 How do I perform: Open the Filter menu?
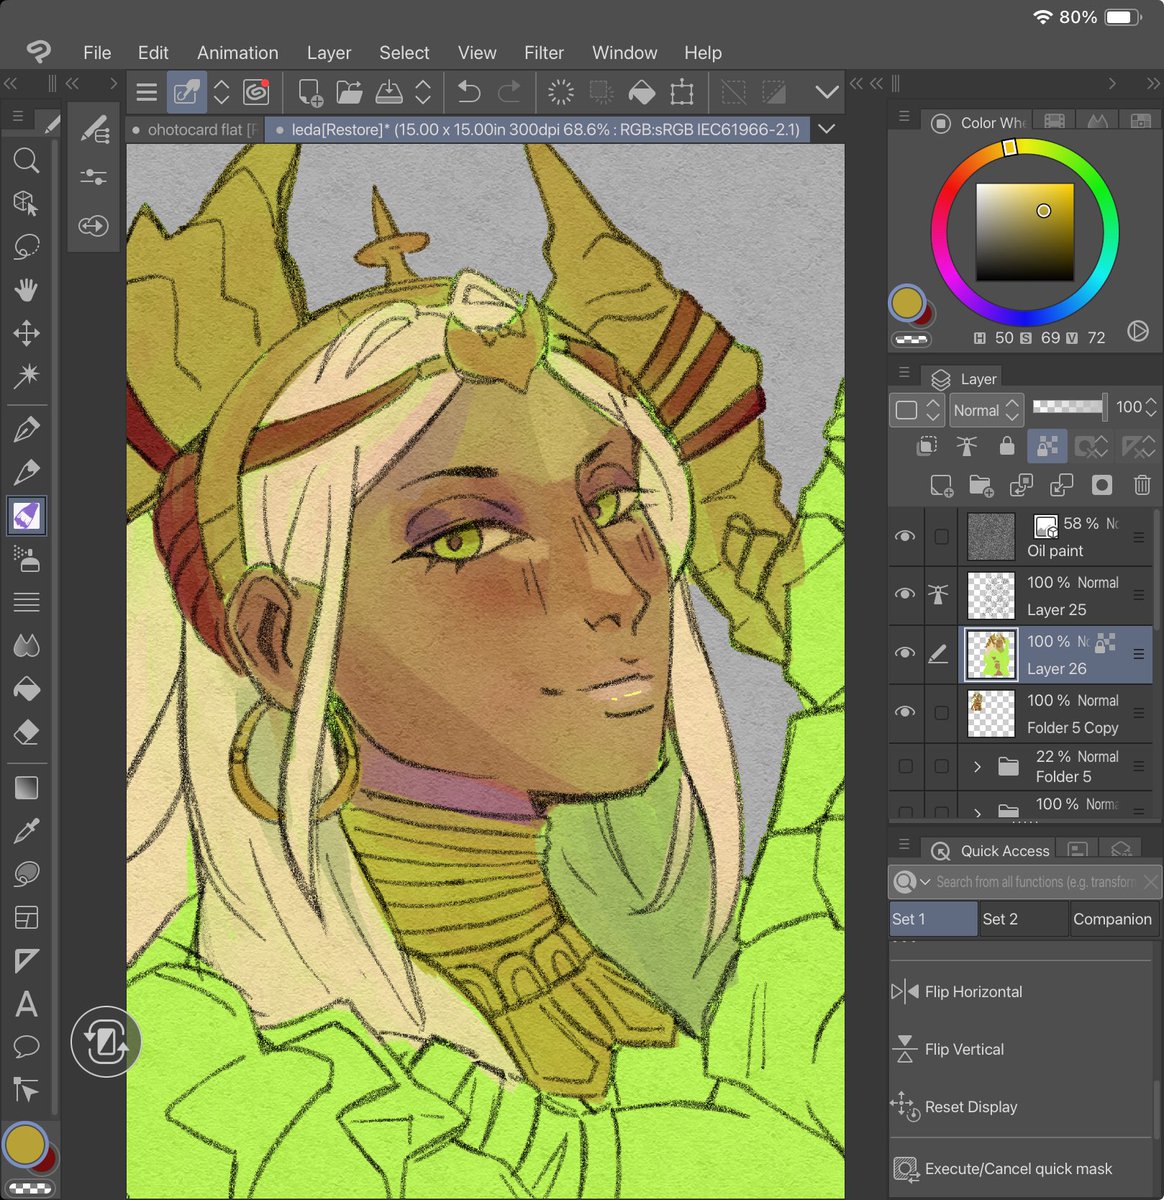point(544,53)
